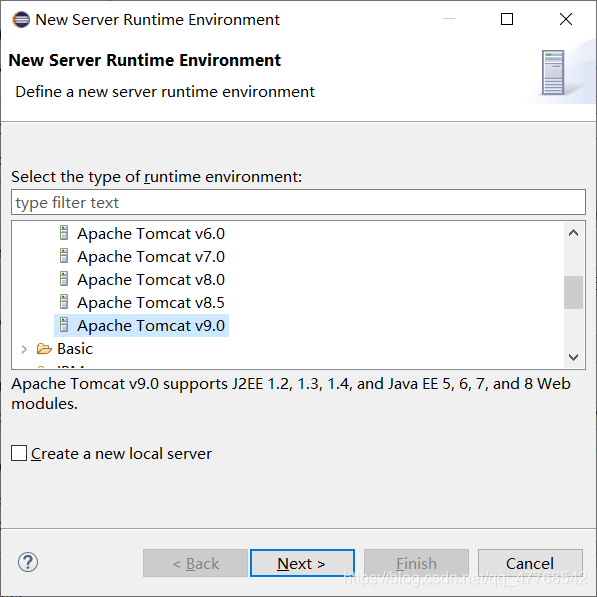Select the Basic category label
Screen dimensions: 597x597
coord(75,349)
